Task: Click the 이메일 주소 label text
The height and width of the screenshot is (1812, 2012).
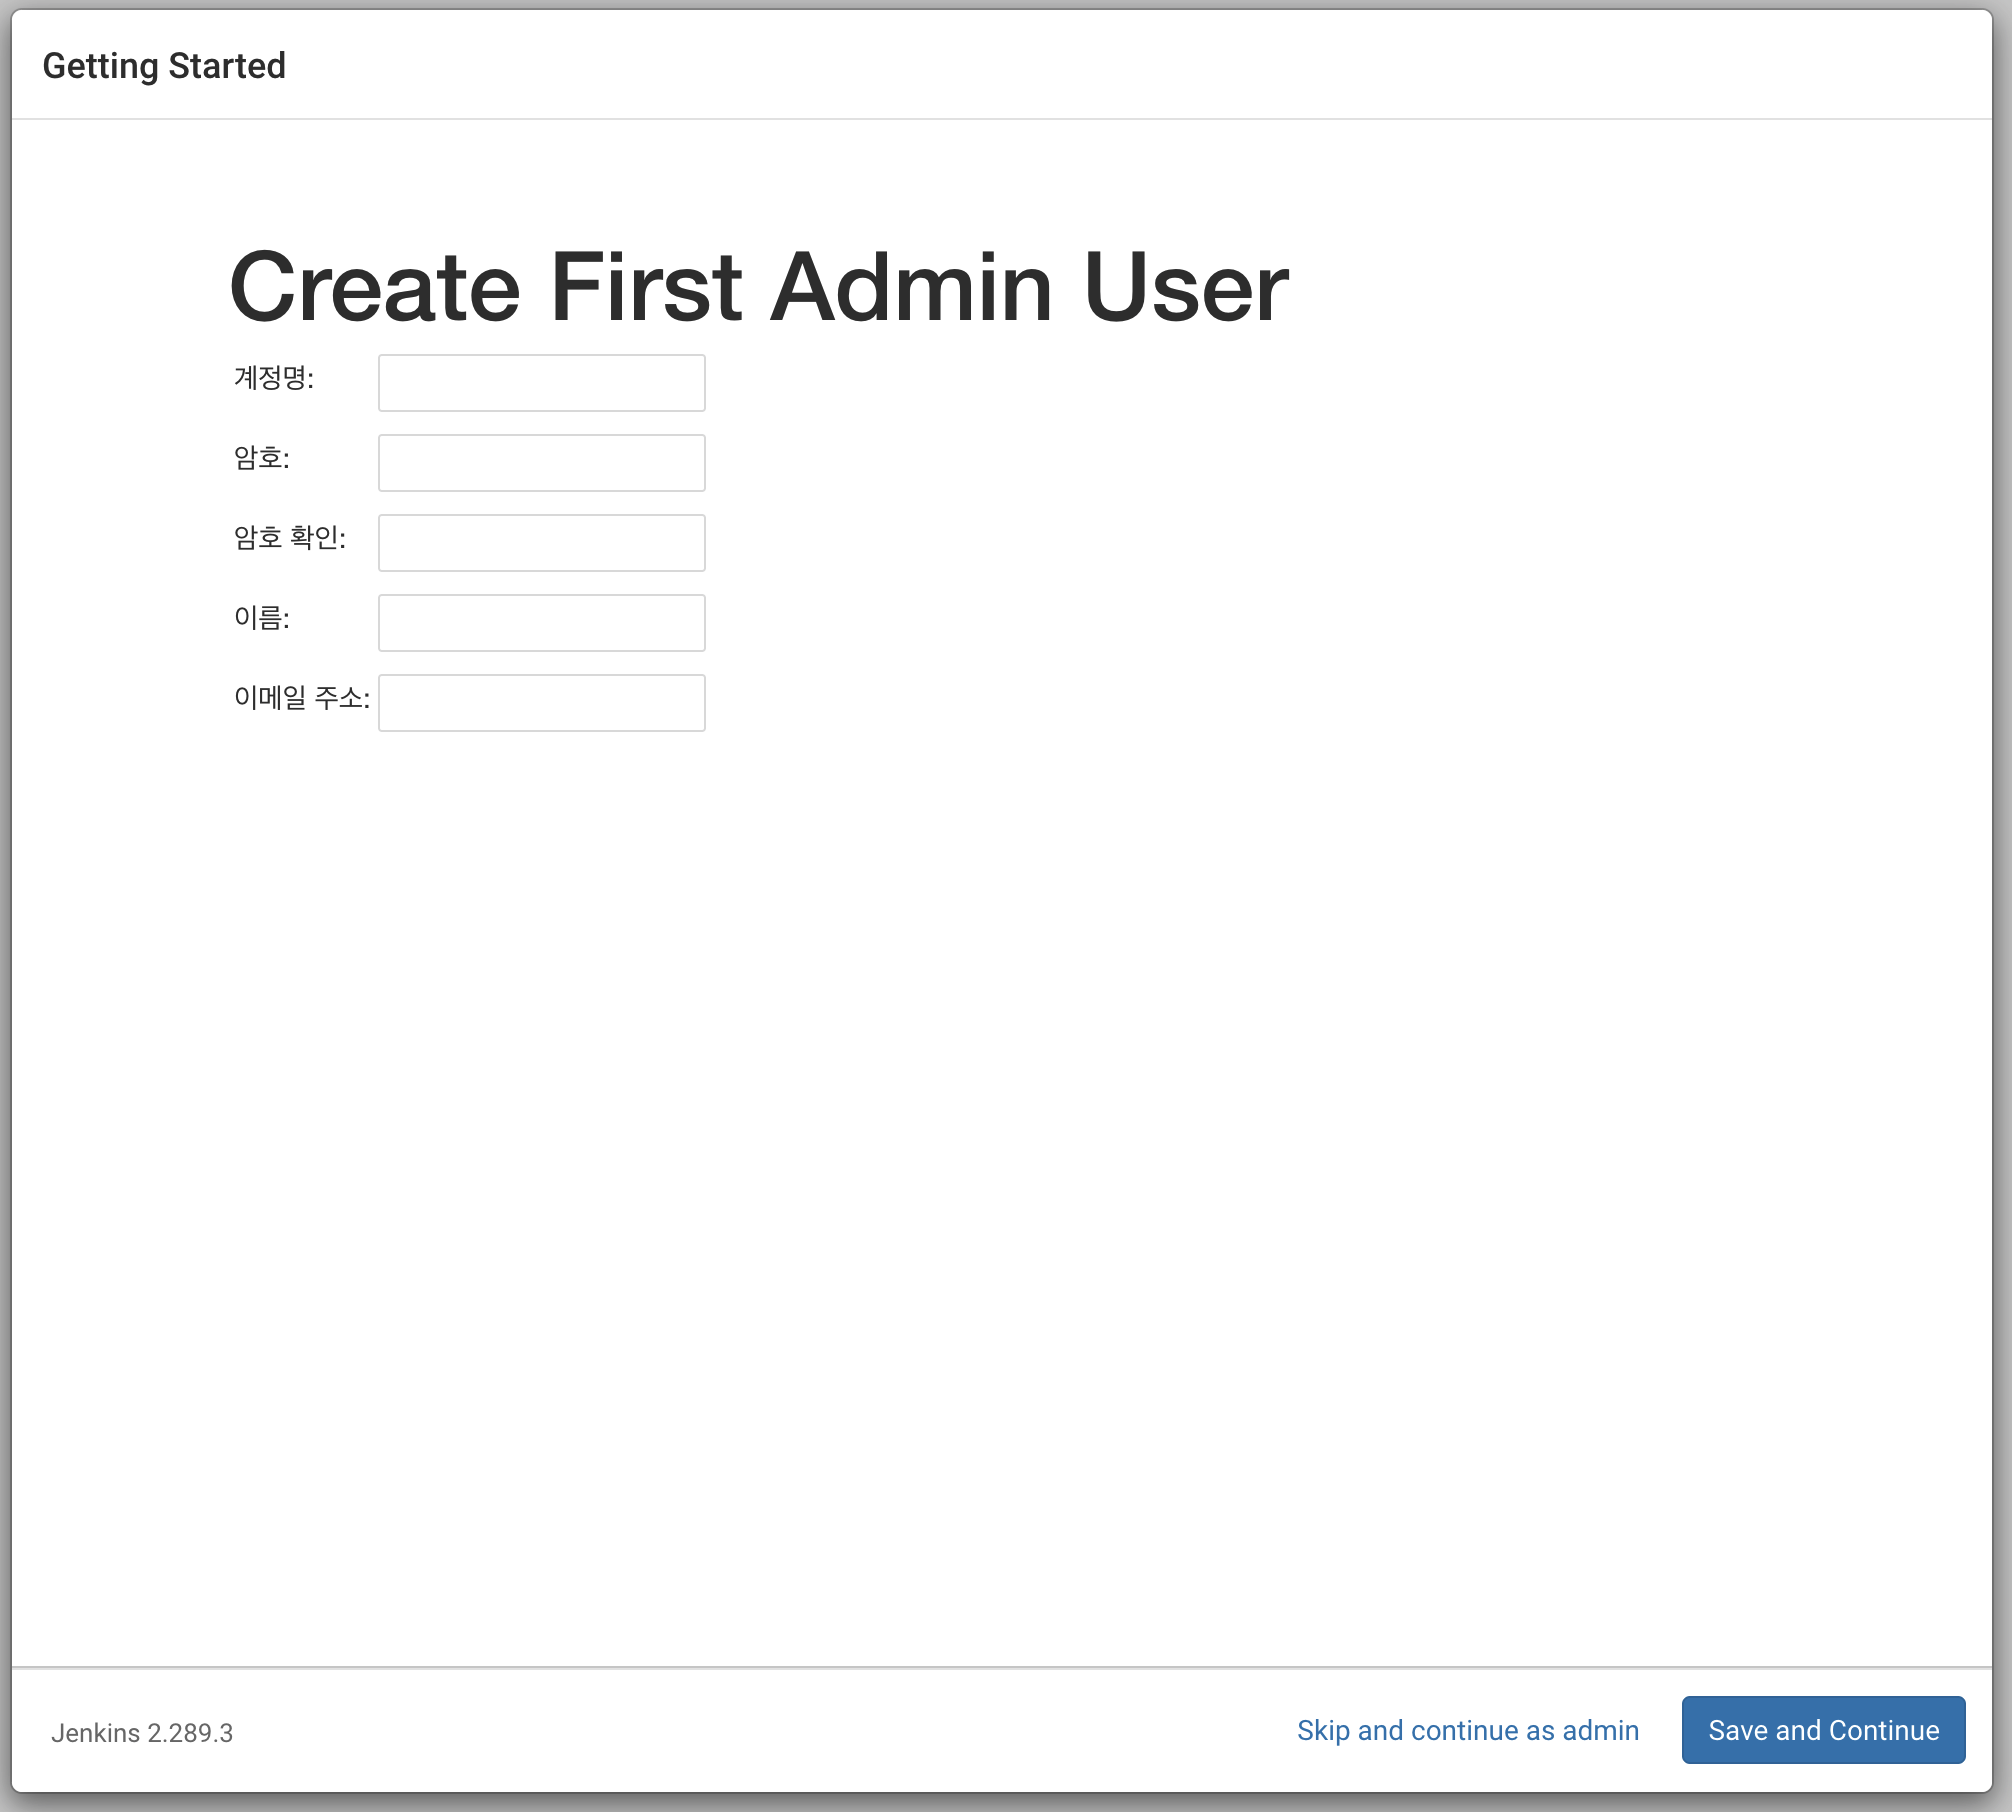Action: tap(301, 698)
